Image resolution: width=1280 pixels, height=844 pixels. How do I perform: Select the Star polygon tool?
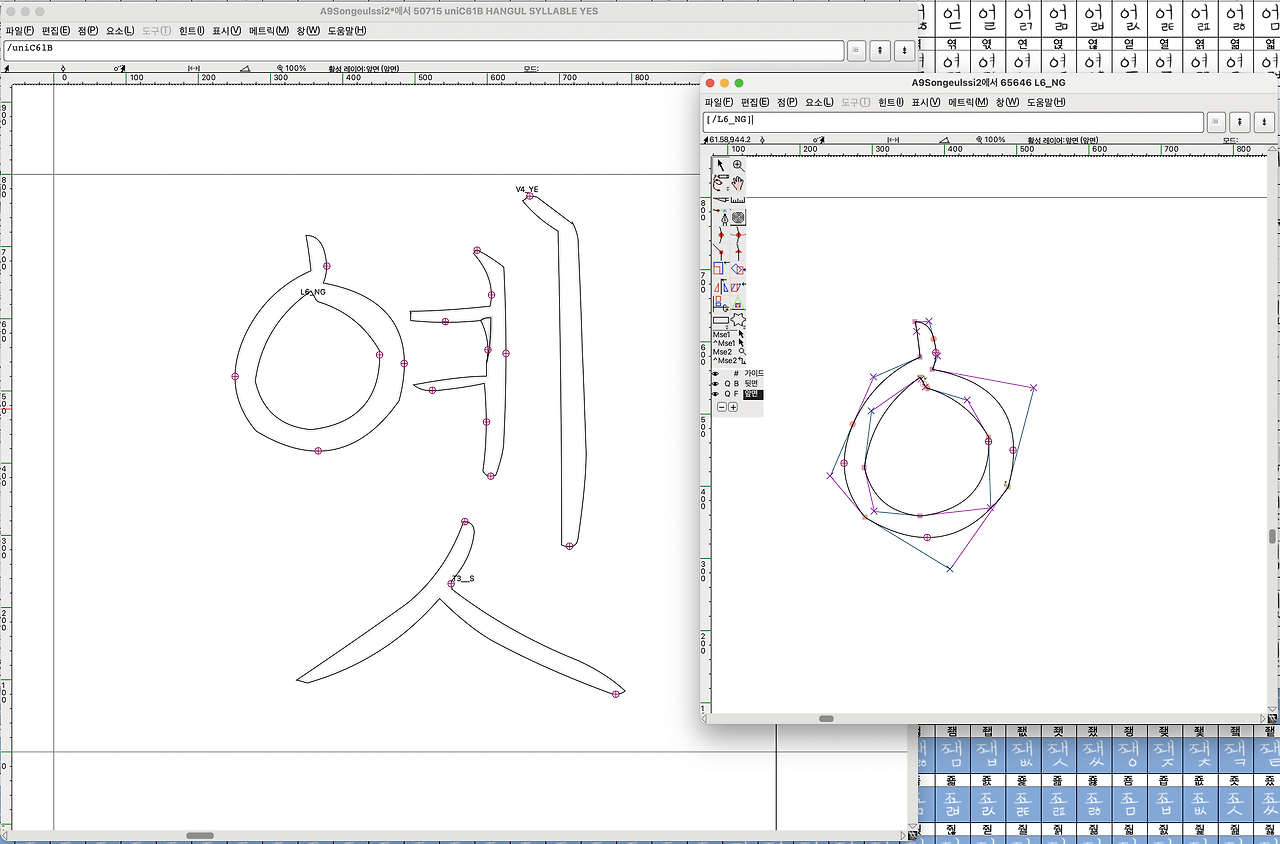738,320
